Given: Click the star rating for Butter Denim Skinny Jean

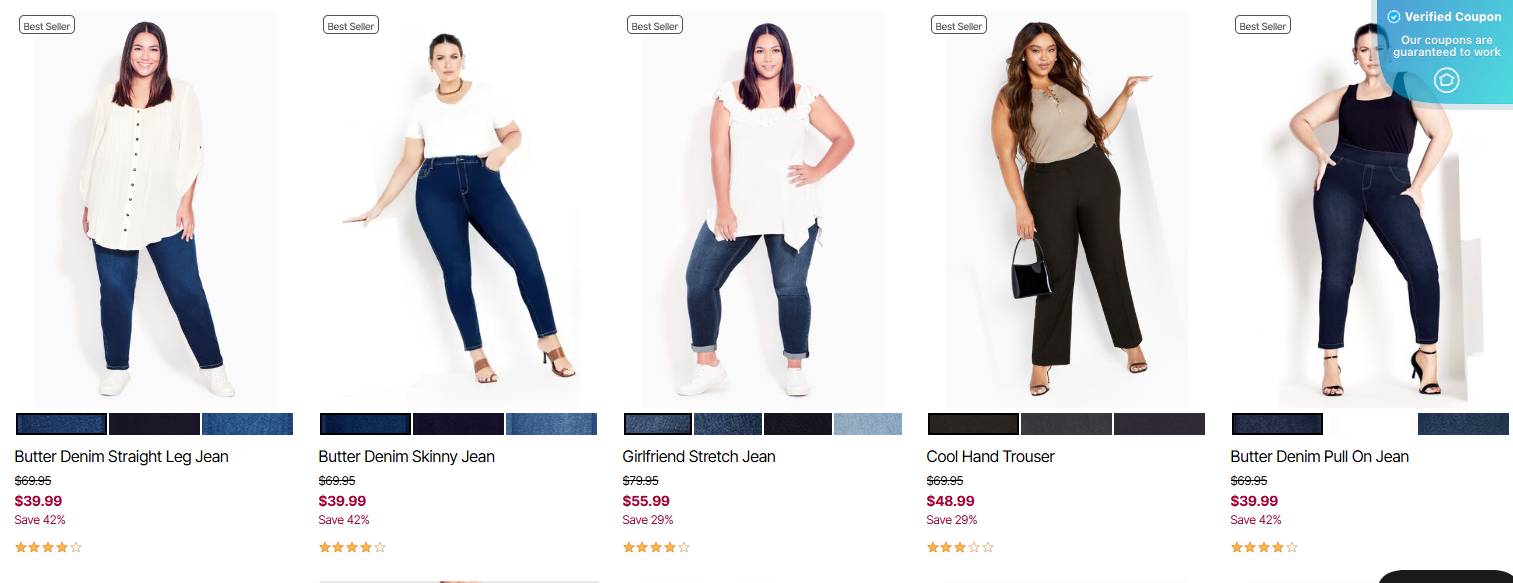Looking at the screenshot, I should click(x=351, y=547).
